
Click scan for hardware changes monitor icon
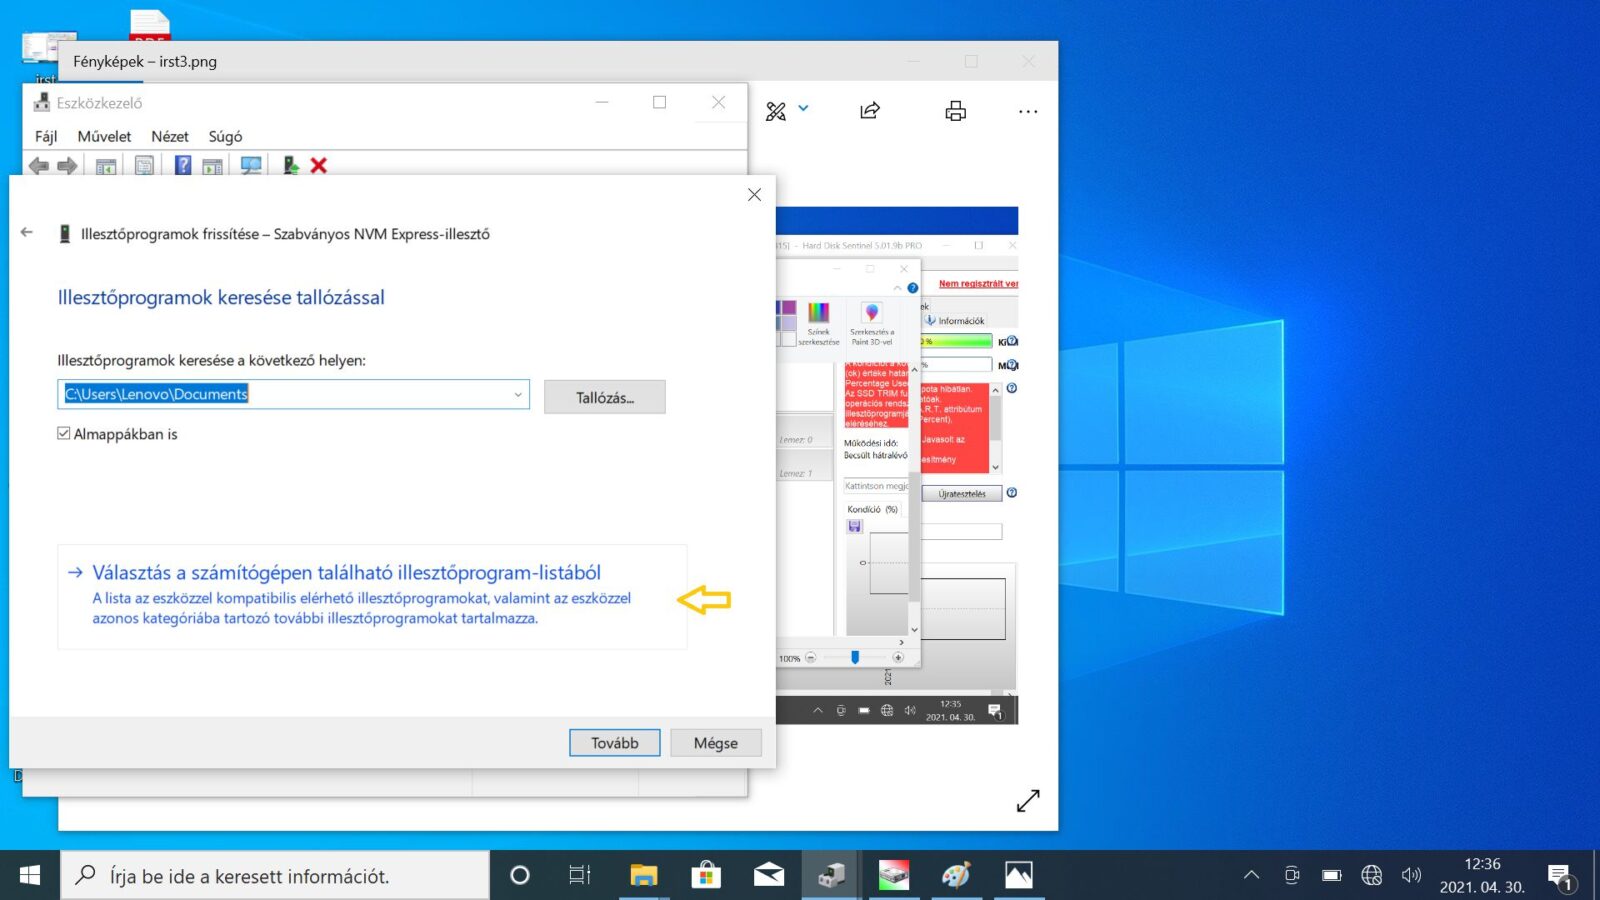(x=251, y=166)
